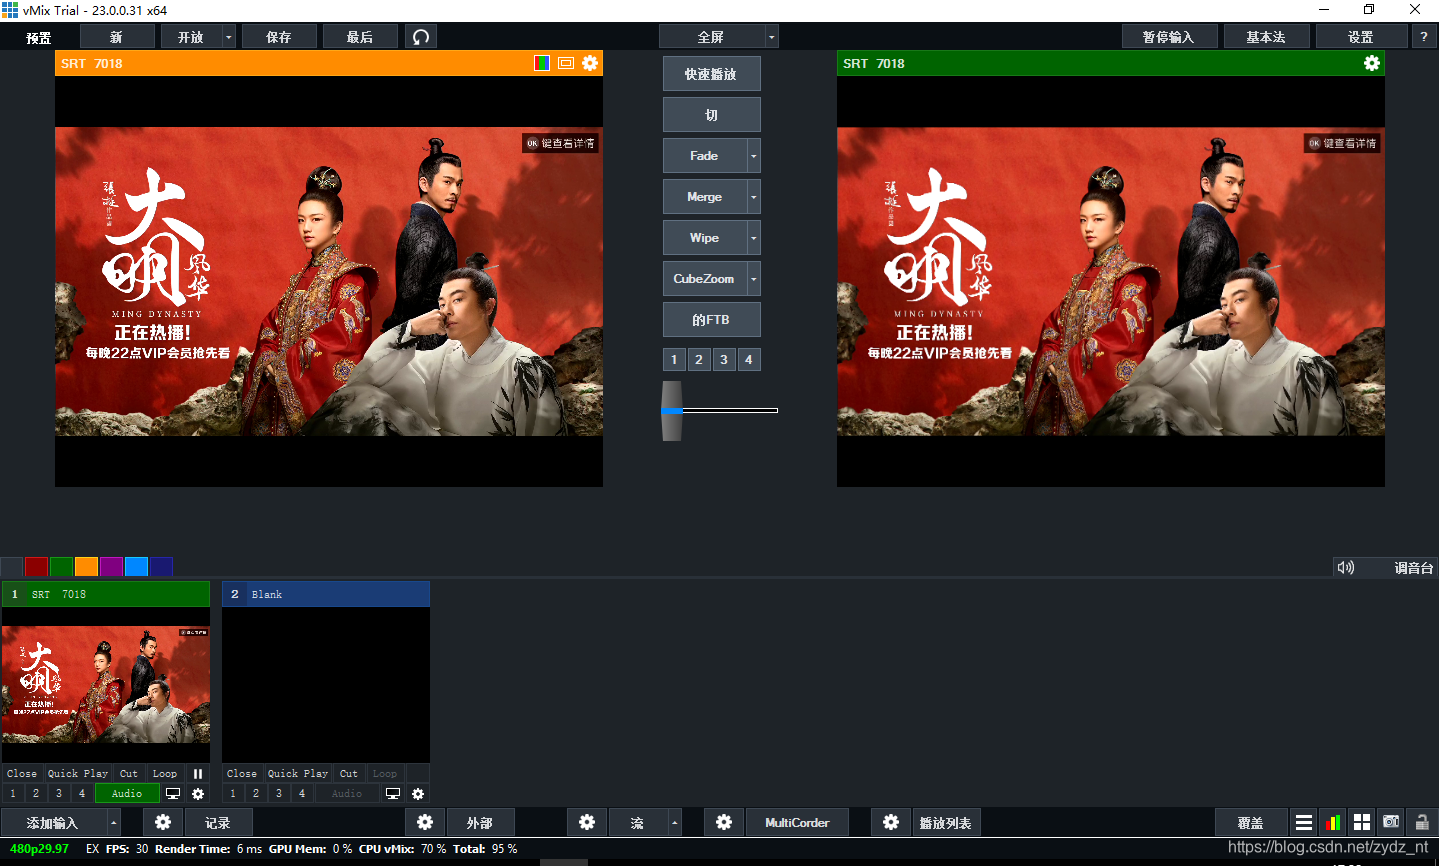Click the undo/reset circular arrow icon
The image size is (1439, 866).
click(421, 37)
